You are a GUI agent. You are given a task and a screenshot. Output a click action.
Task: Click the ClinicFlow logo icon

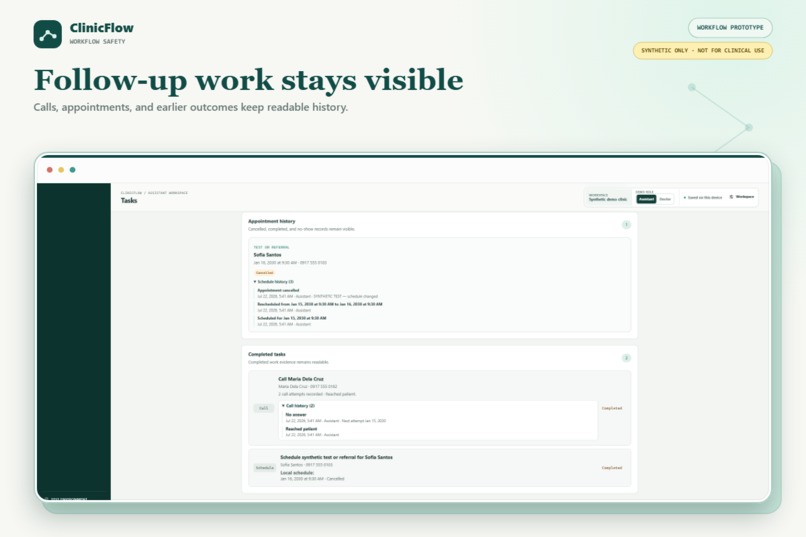tap(48, 34)
